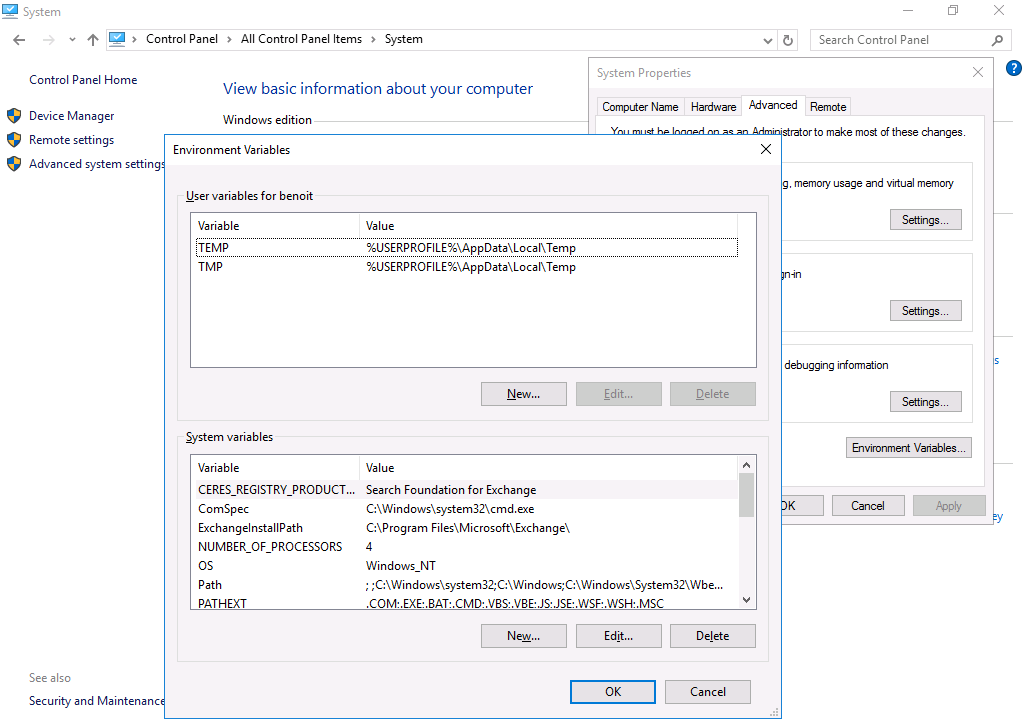Click the shield icon beside Remote settings
Screen dimensions: 1024x728
tap(14, 140)
